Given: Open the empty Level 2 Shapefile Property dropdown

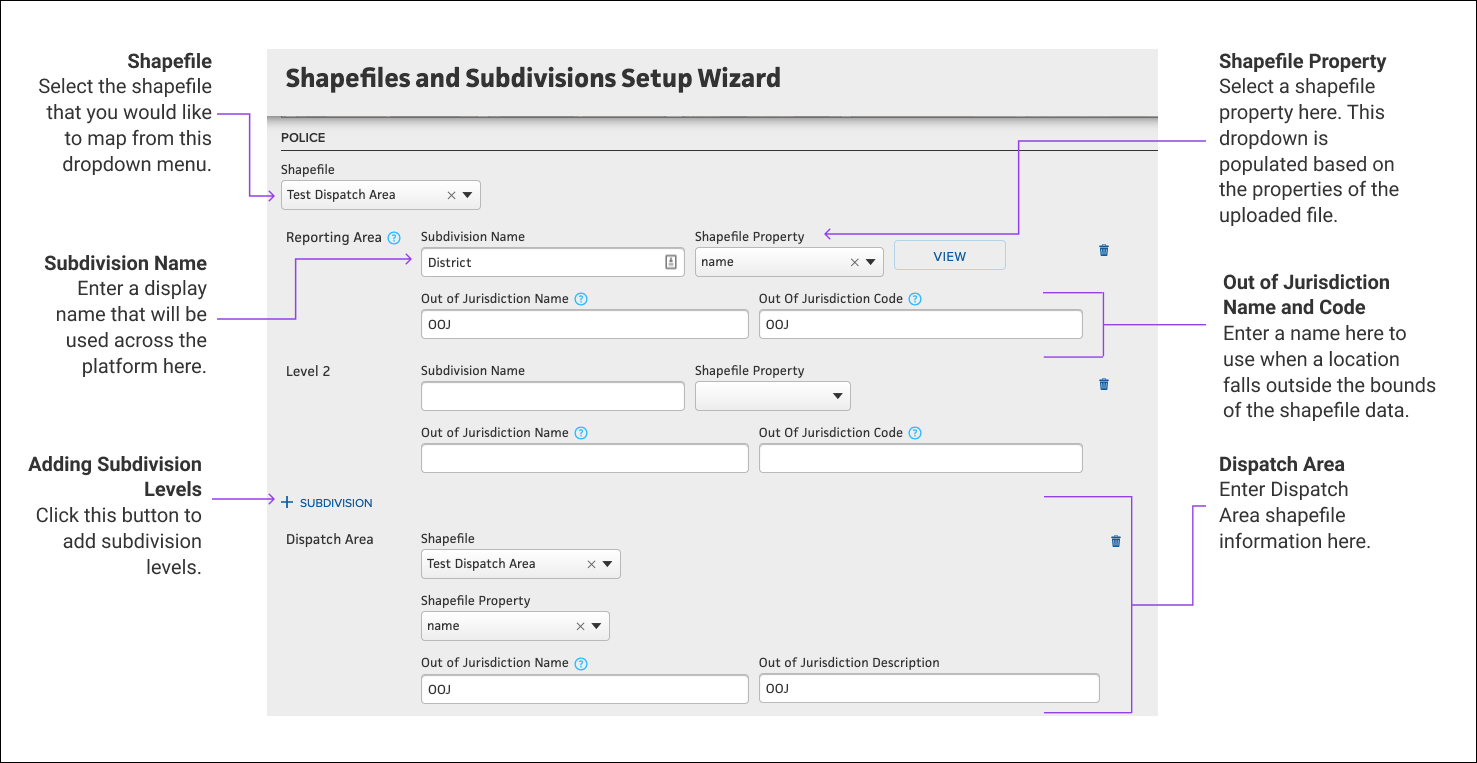Looking at the screenshot, I should (837, 397).
